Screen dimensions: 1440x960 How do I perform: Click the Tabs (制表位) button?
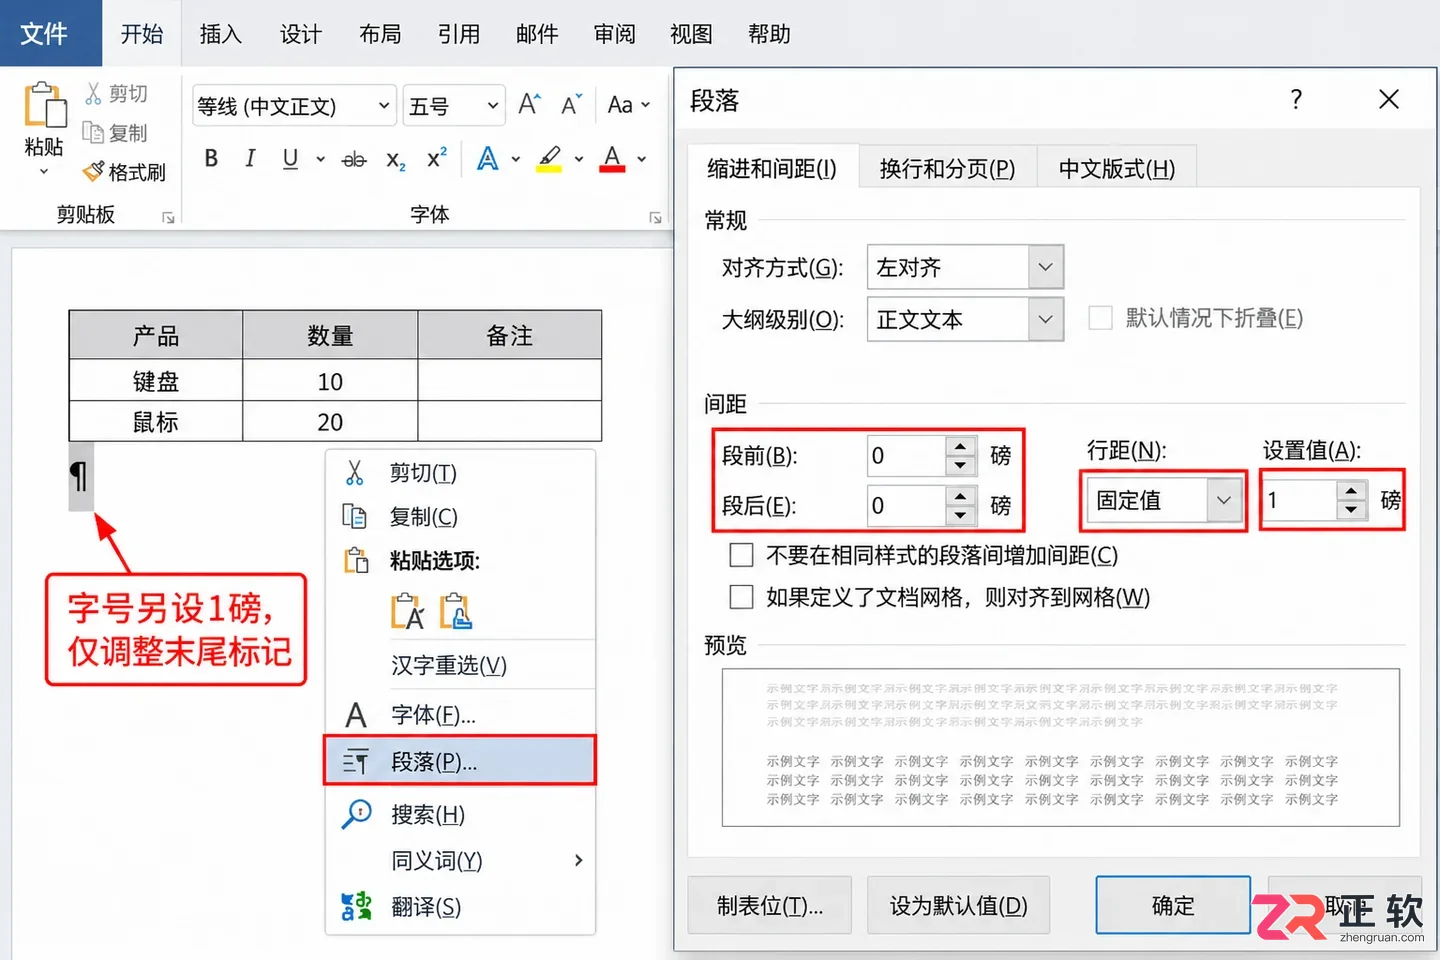pyautogui.click(x=770, y=906)
